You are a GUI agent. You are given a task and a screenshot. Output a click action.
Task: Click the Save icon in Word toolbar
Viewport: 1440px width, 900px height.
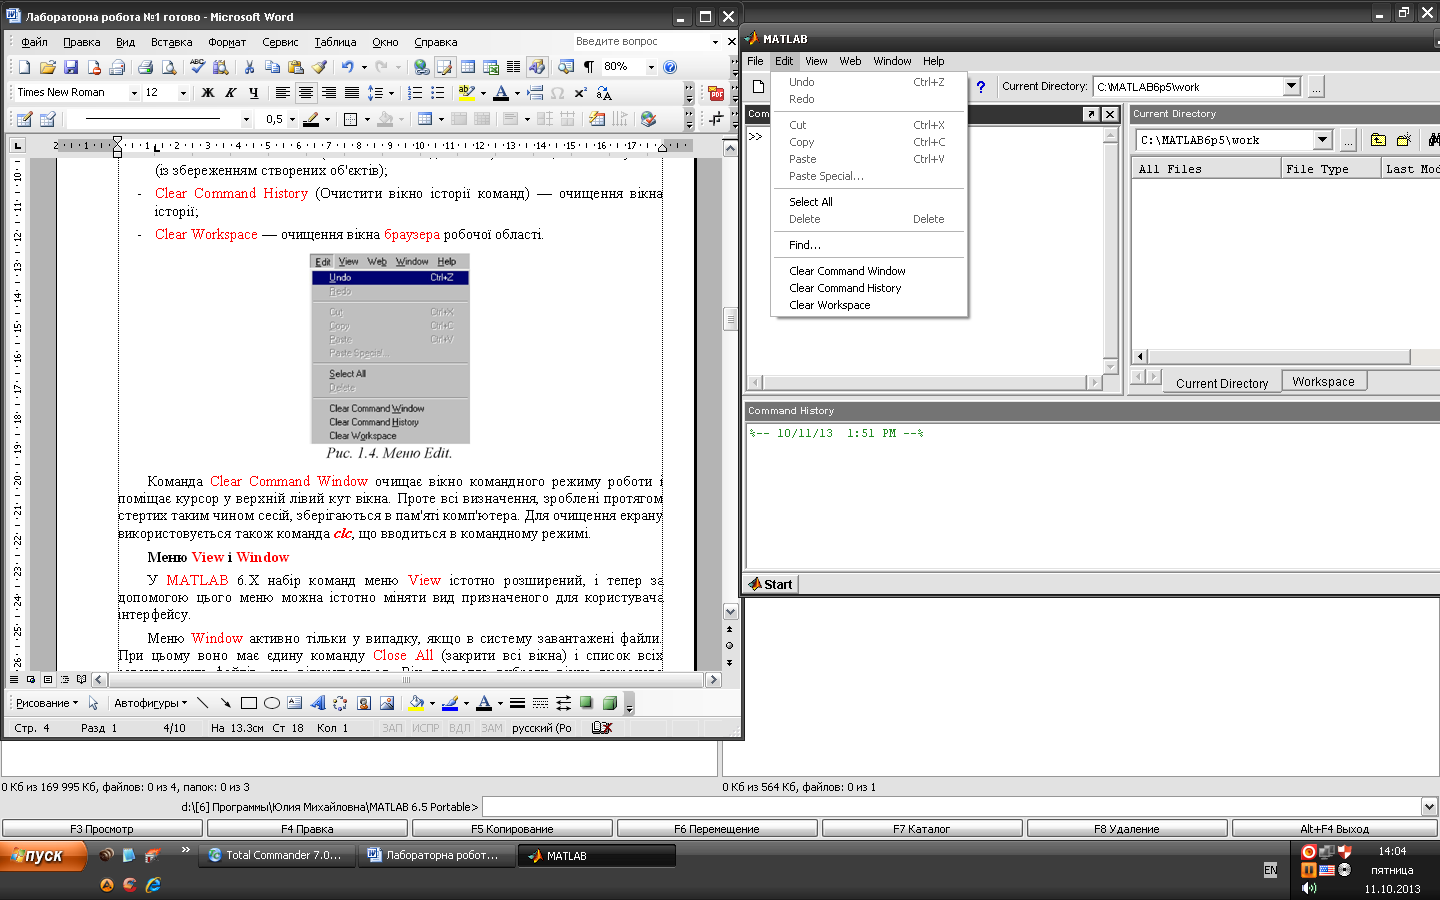pyautogui.click(x=71, y=67)
